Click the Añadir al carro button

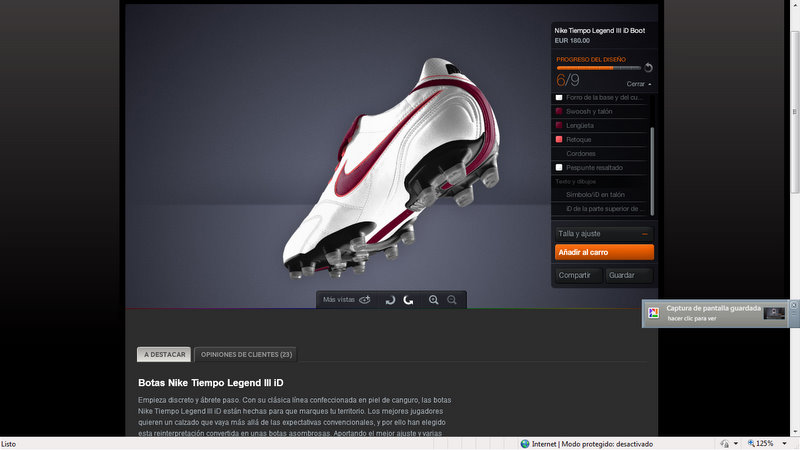[604, 252]
